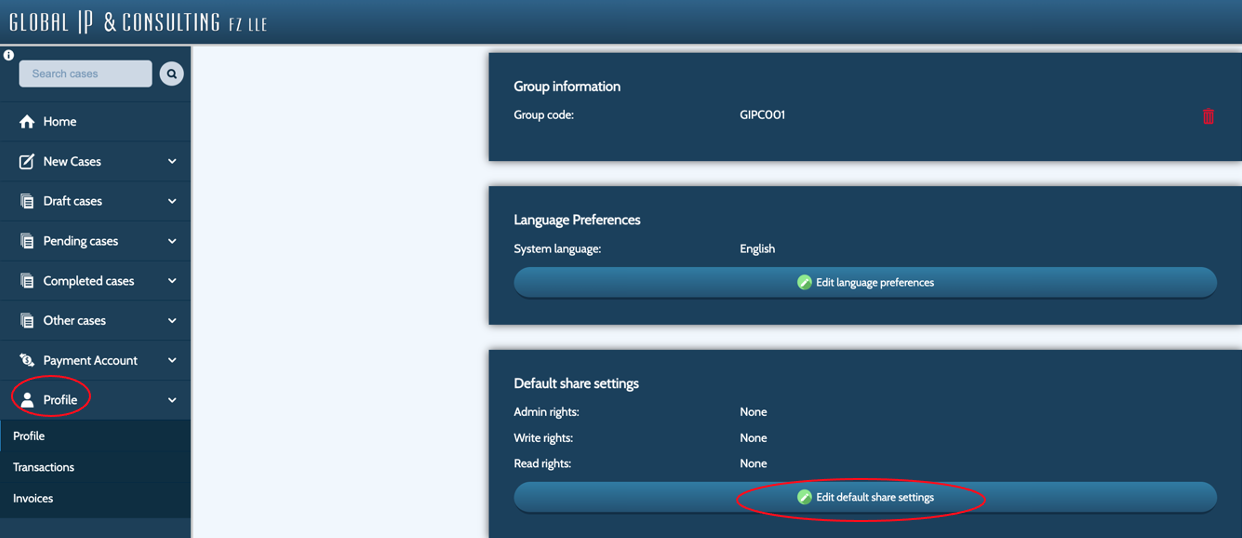Expand the Payment Account chevron
This screenshot has width=1242, height=538.
tap(172, 360)
